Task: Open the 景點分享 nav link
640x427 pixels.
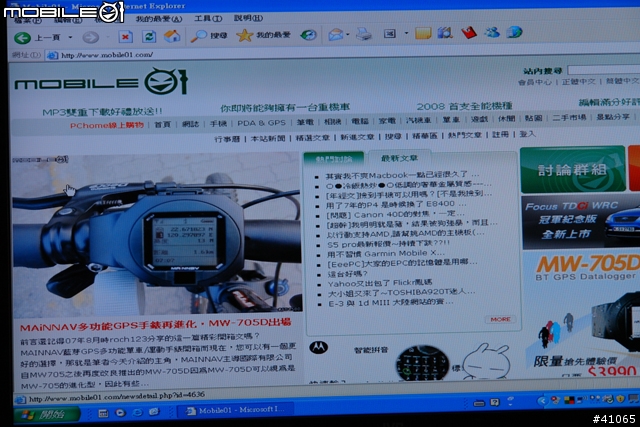Action: tap(613, 117)
